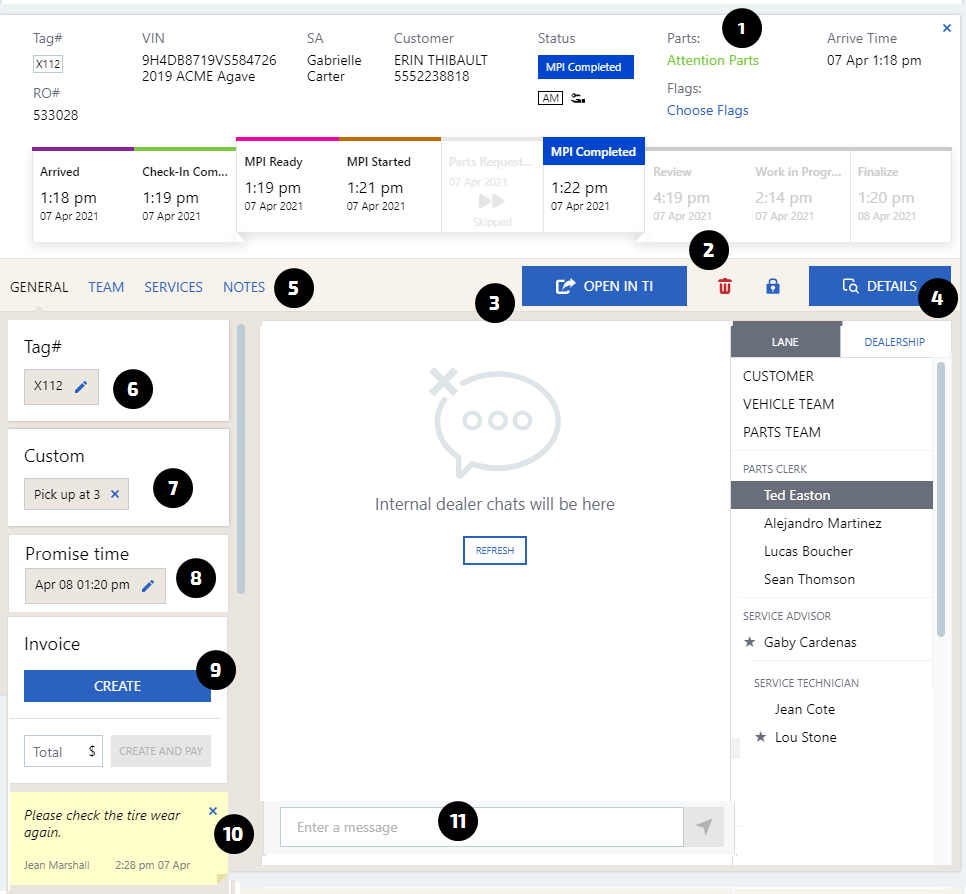The width and height of the screenshot is (966, 894).
Task: Click the 'Enter a message' input field
Action: tap(480, 827)
